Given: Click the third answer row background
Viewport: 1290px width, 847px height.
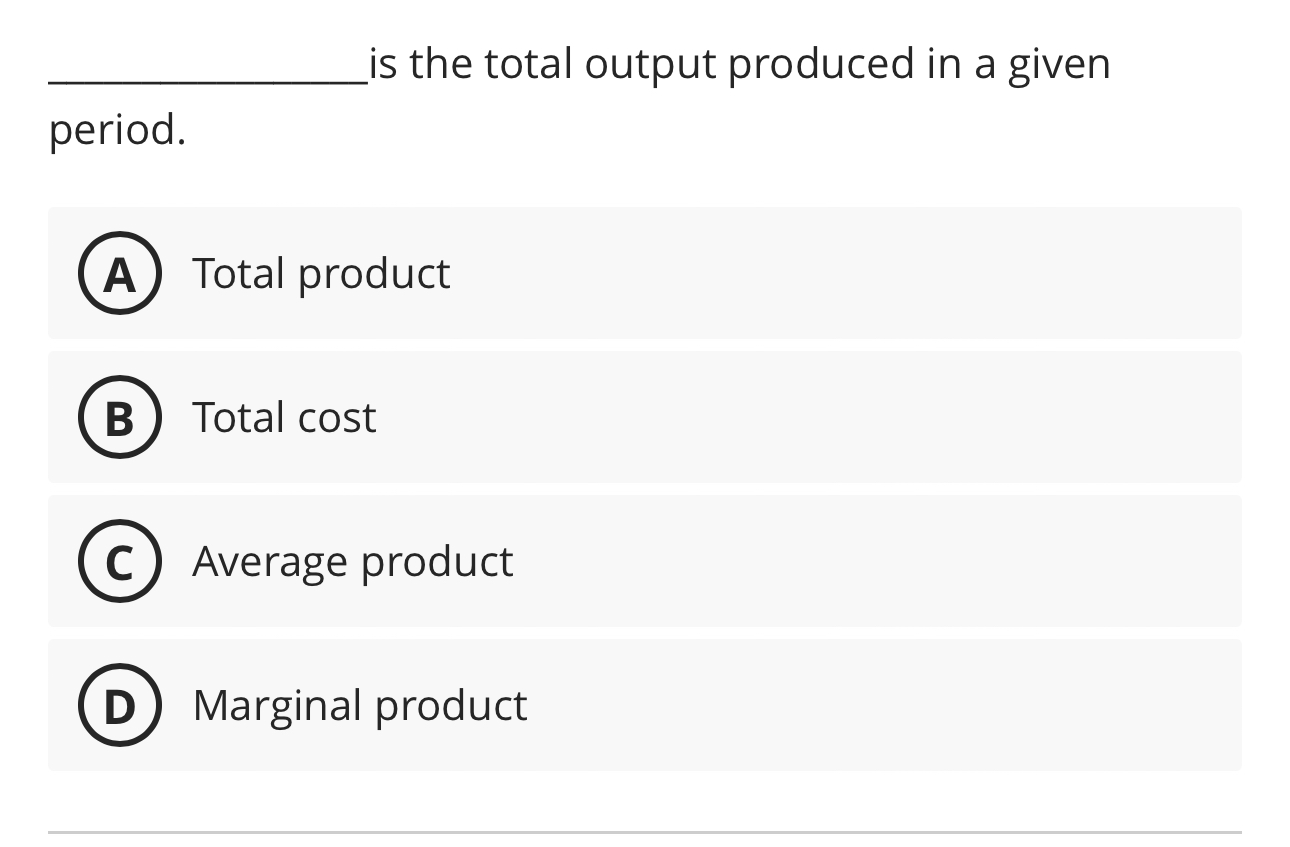Looking at the screenshot, I should 900,562.
